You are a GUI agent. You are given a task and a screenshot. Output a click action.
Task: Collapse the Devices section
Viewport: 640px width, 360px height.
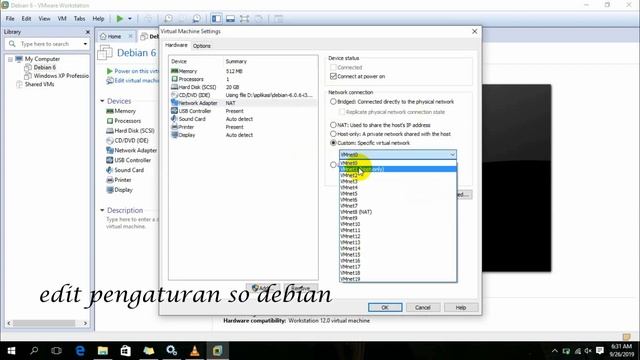coord(102,101)
